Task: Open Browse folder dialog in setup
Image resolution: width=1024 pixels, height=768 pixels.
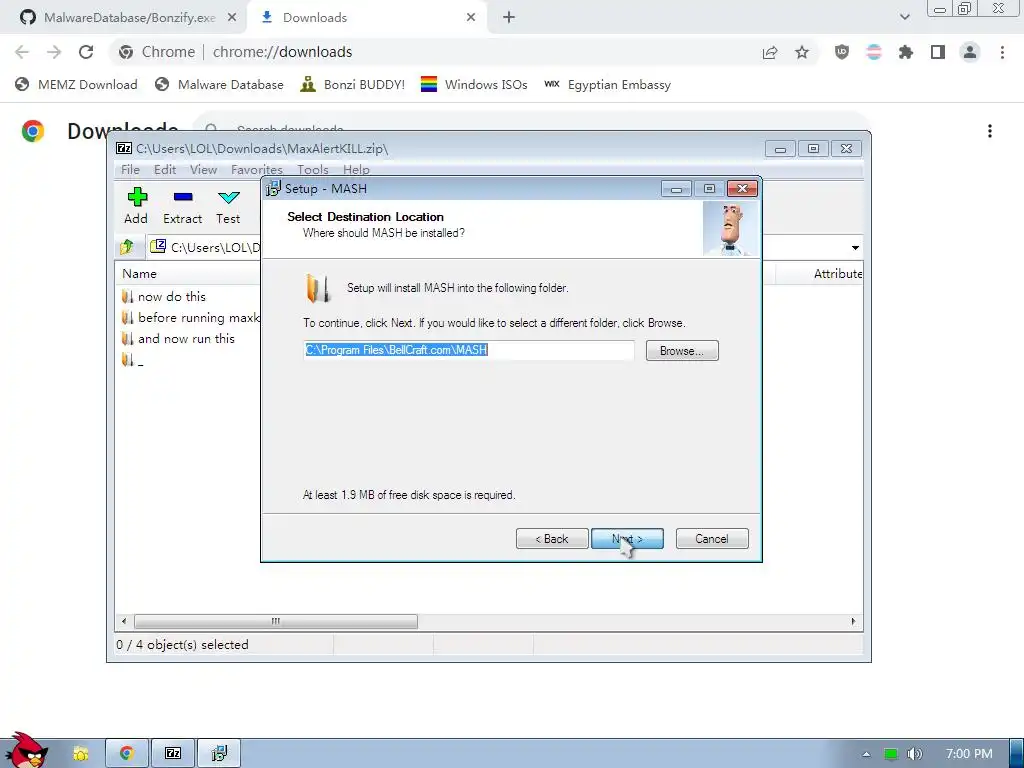Action: coord(682,351)
